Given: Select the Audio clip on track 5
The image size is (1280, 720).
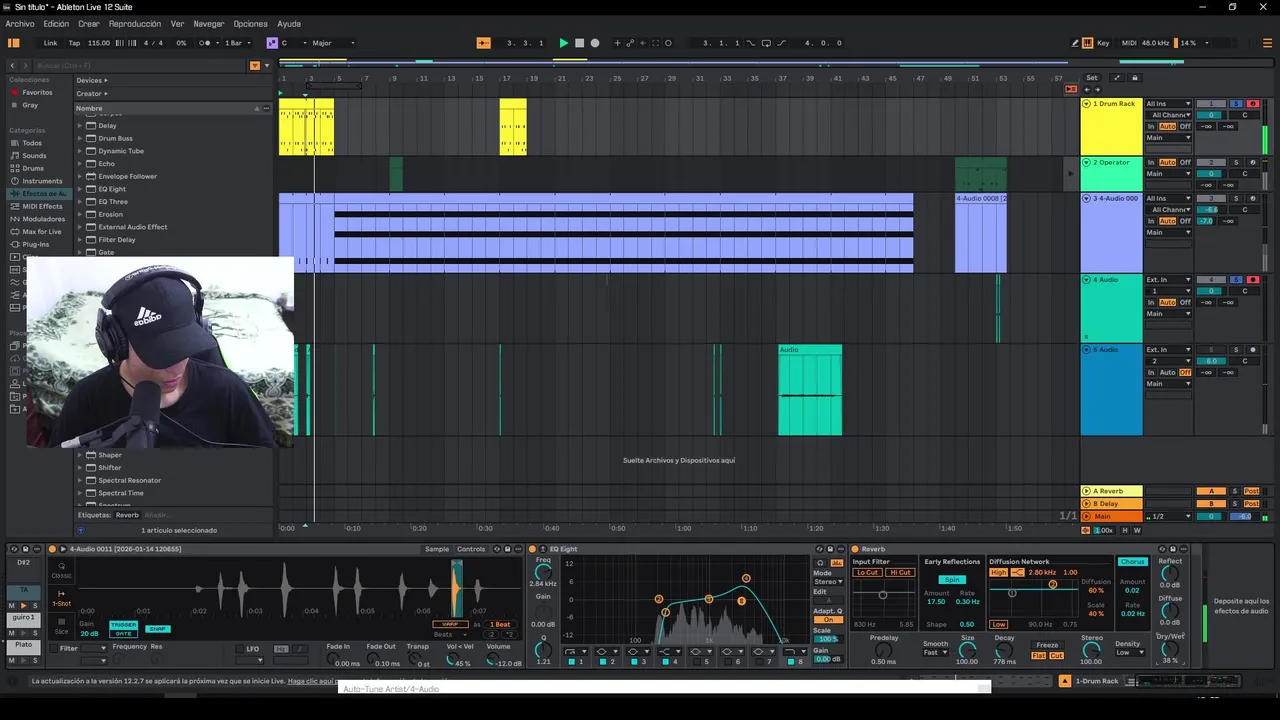Looking at the screenshot, I should 810,391.
